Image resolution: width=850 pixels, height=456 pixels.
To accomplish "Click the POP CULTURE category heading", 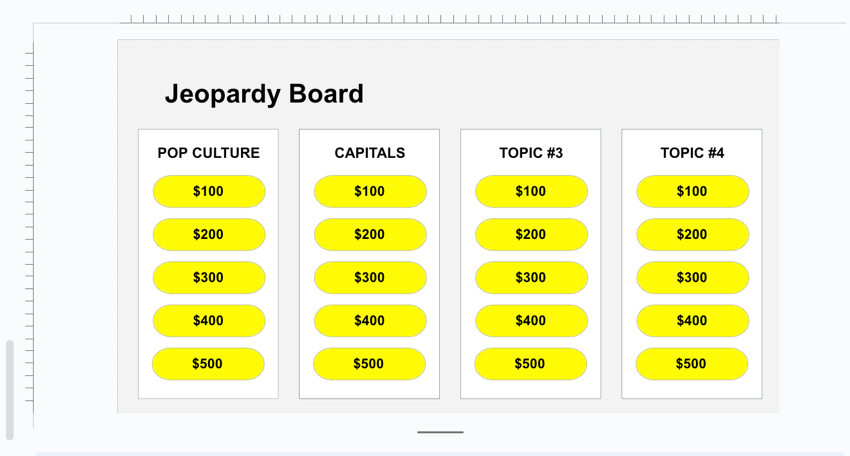I will tap(208, 153).
